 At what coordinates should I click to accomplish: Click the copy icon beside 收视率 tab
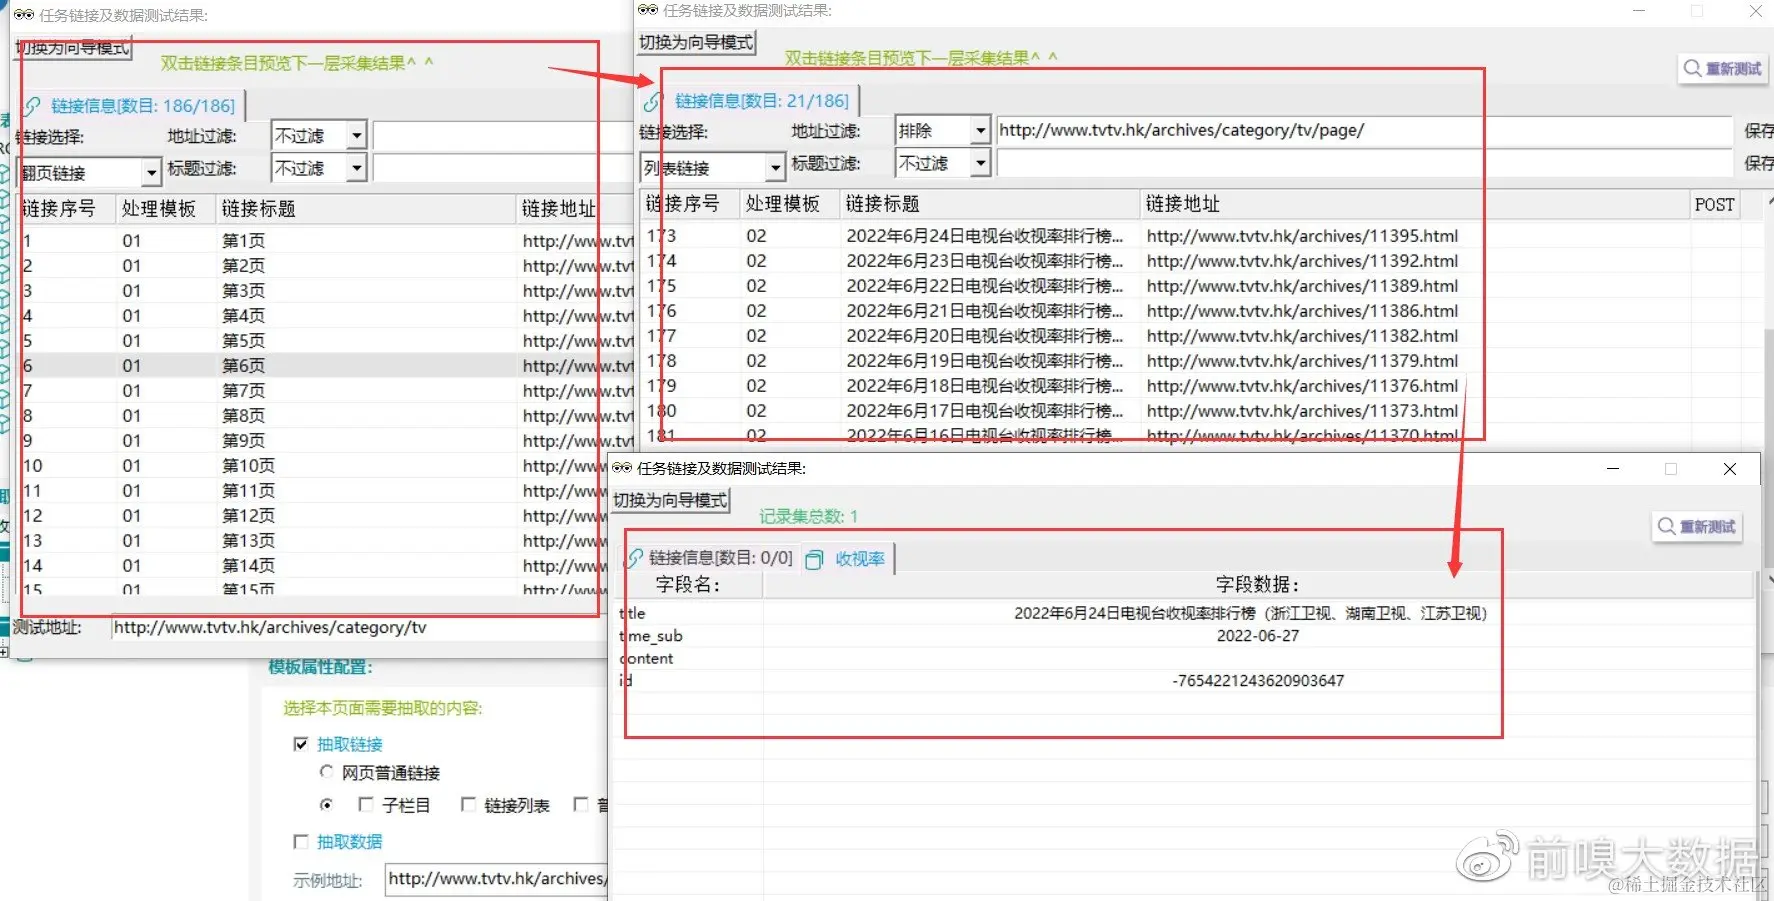814,560
